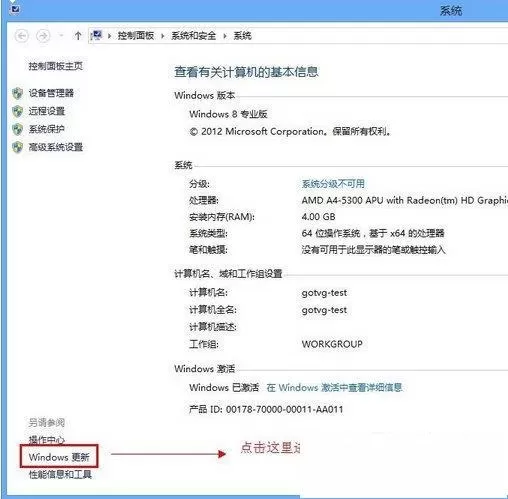Click the Forward navigation arrow
Image resolution: width=508 pixels, height=499 pixels.
click(x=43, y=36)
